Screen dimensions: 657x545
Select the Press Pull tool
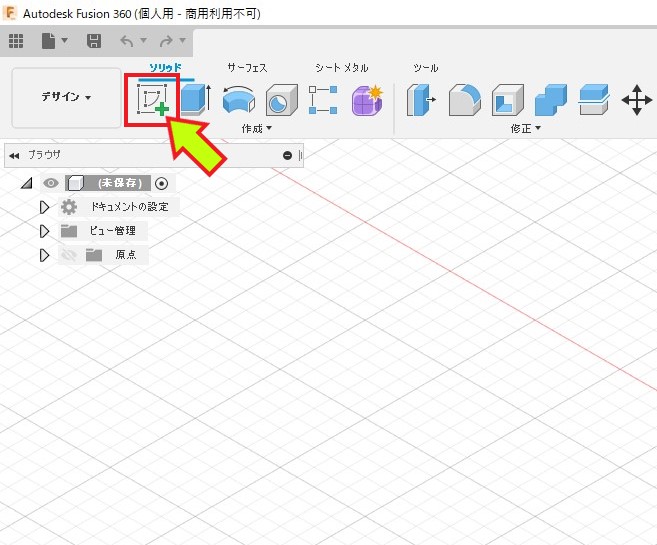[x=421, y=100]
